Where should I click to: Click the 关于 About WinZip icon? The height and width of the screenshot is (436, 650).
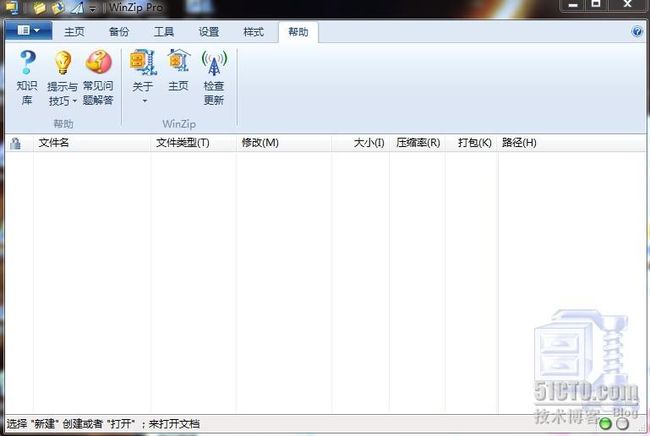pyautogui.click(x=143, y=62)
